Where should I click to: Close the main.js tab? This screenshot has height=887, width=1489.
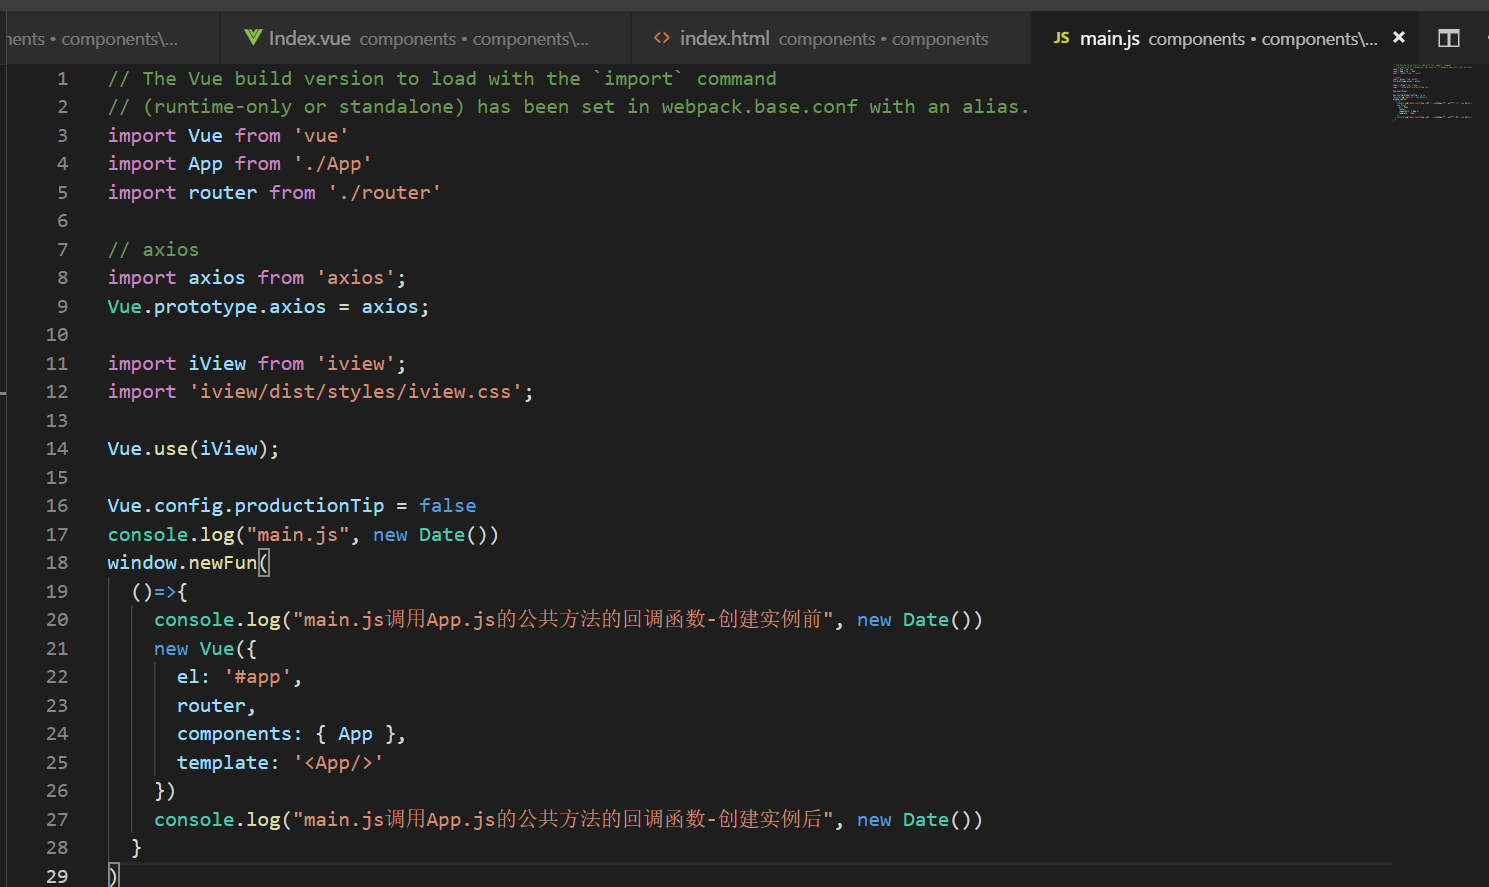pyautogui.click(x=1398, y=37)
